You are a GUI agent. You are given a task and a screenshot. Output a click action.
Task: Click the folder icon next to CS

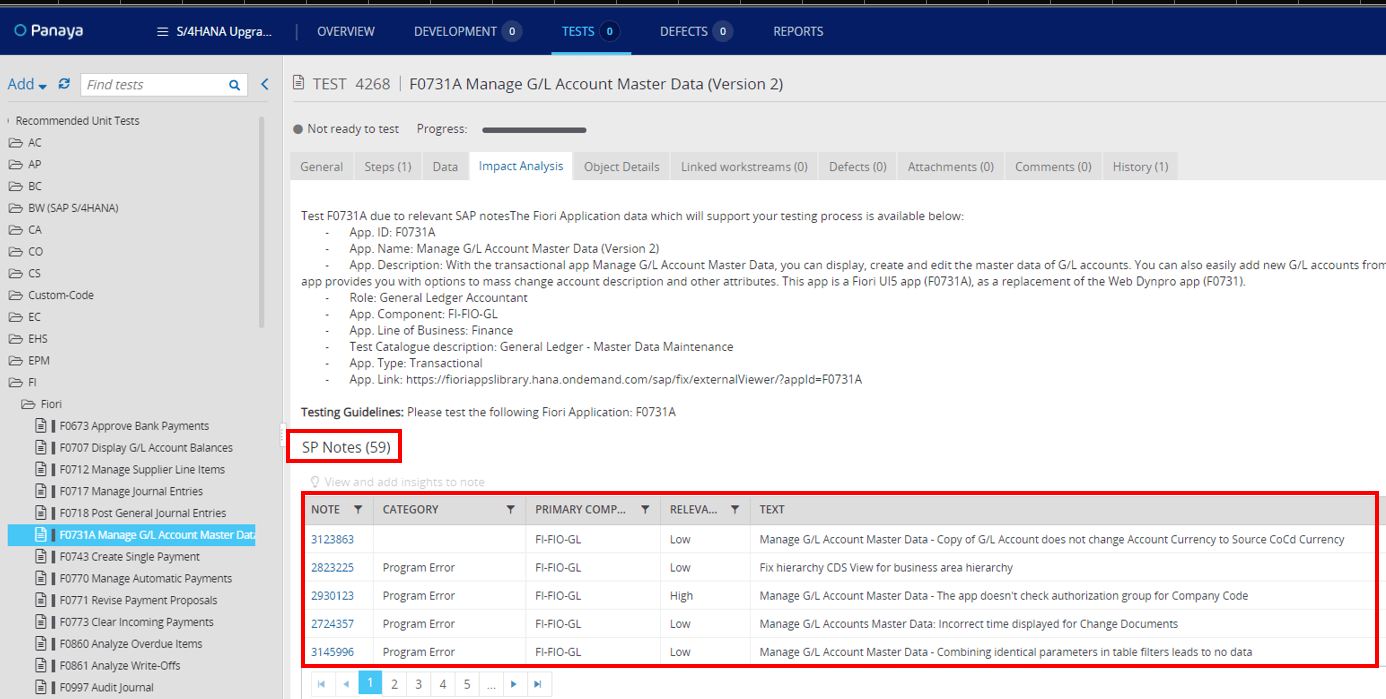click(15, 273)
